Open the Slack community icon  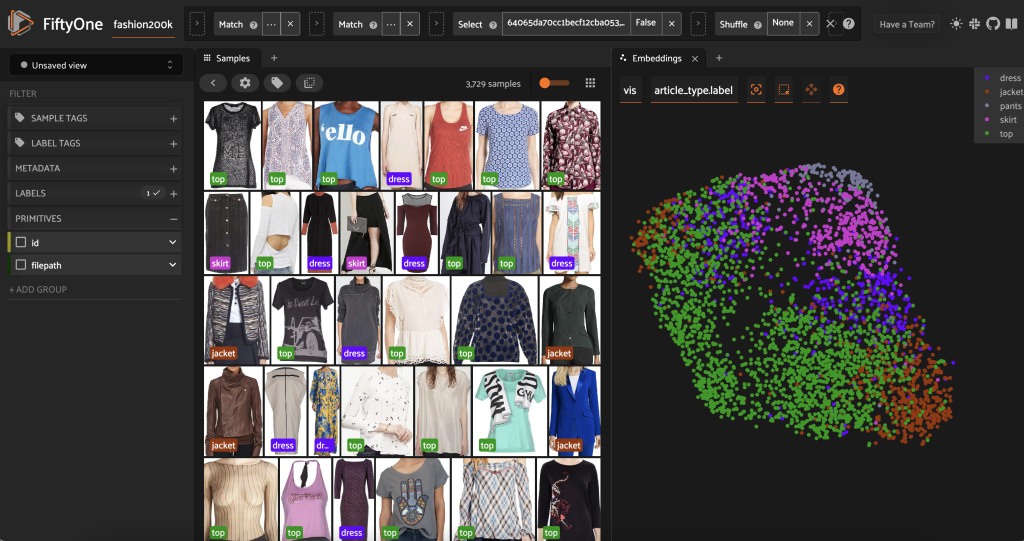coord(975,24)
